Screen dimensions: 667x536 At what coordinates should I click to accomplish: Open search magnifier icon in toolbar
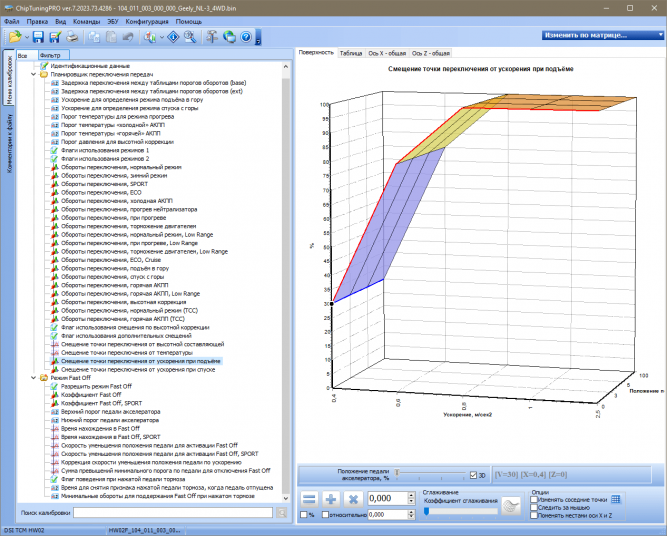[190, 37]
